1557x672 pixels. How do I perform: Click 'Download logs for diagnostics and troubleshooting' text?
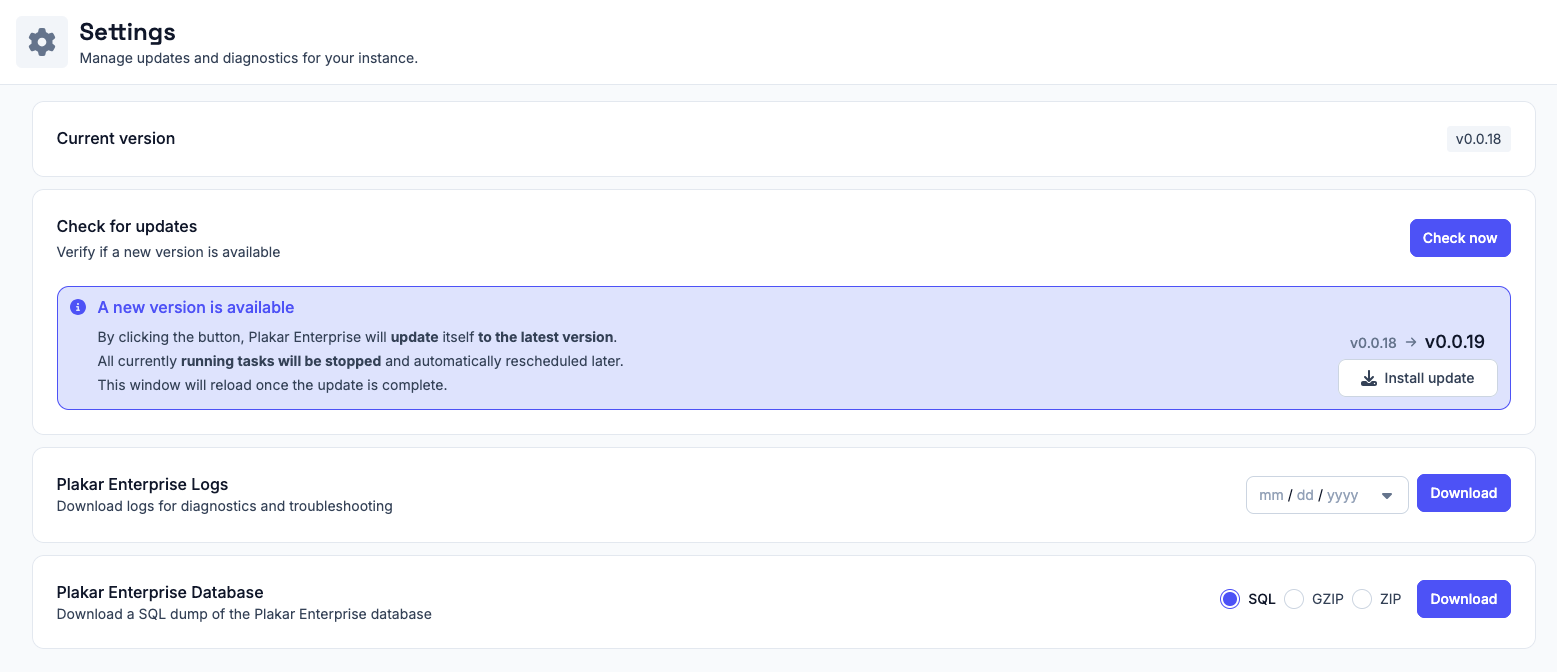click(x=224, y=506)
